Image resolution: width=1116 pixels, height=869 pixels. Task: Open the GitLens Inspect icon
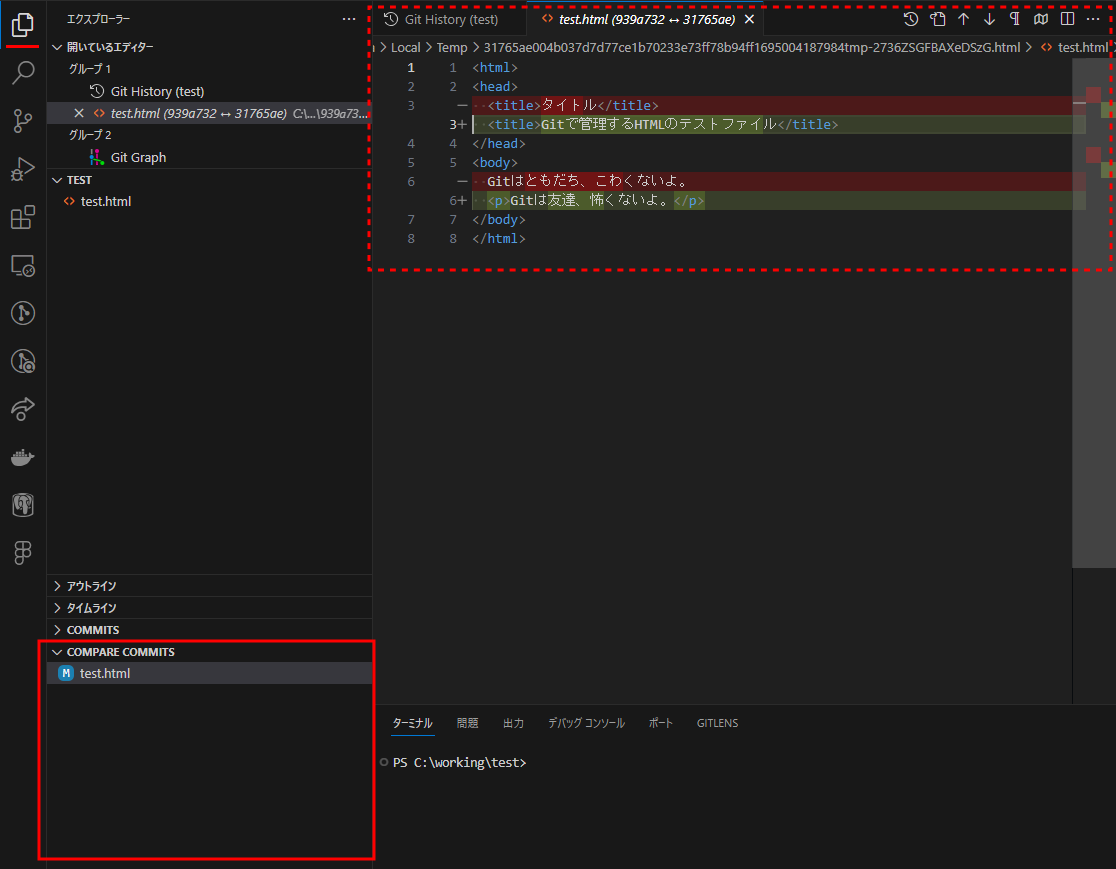23,362
